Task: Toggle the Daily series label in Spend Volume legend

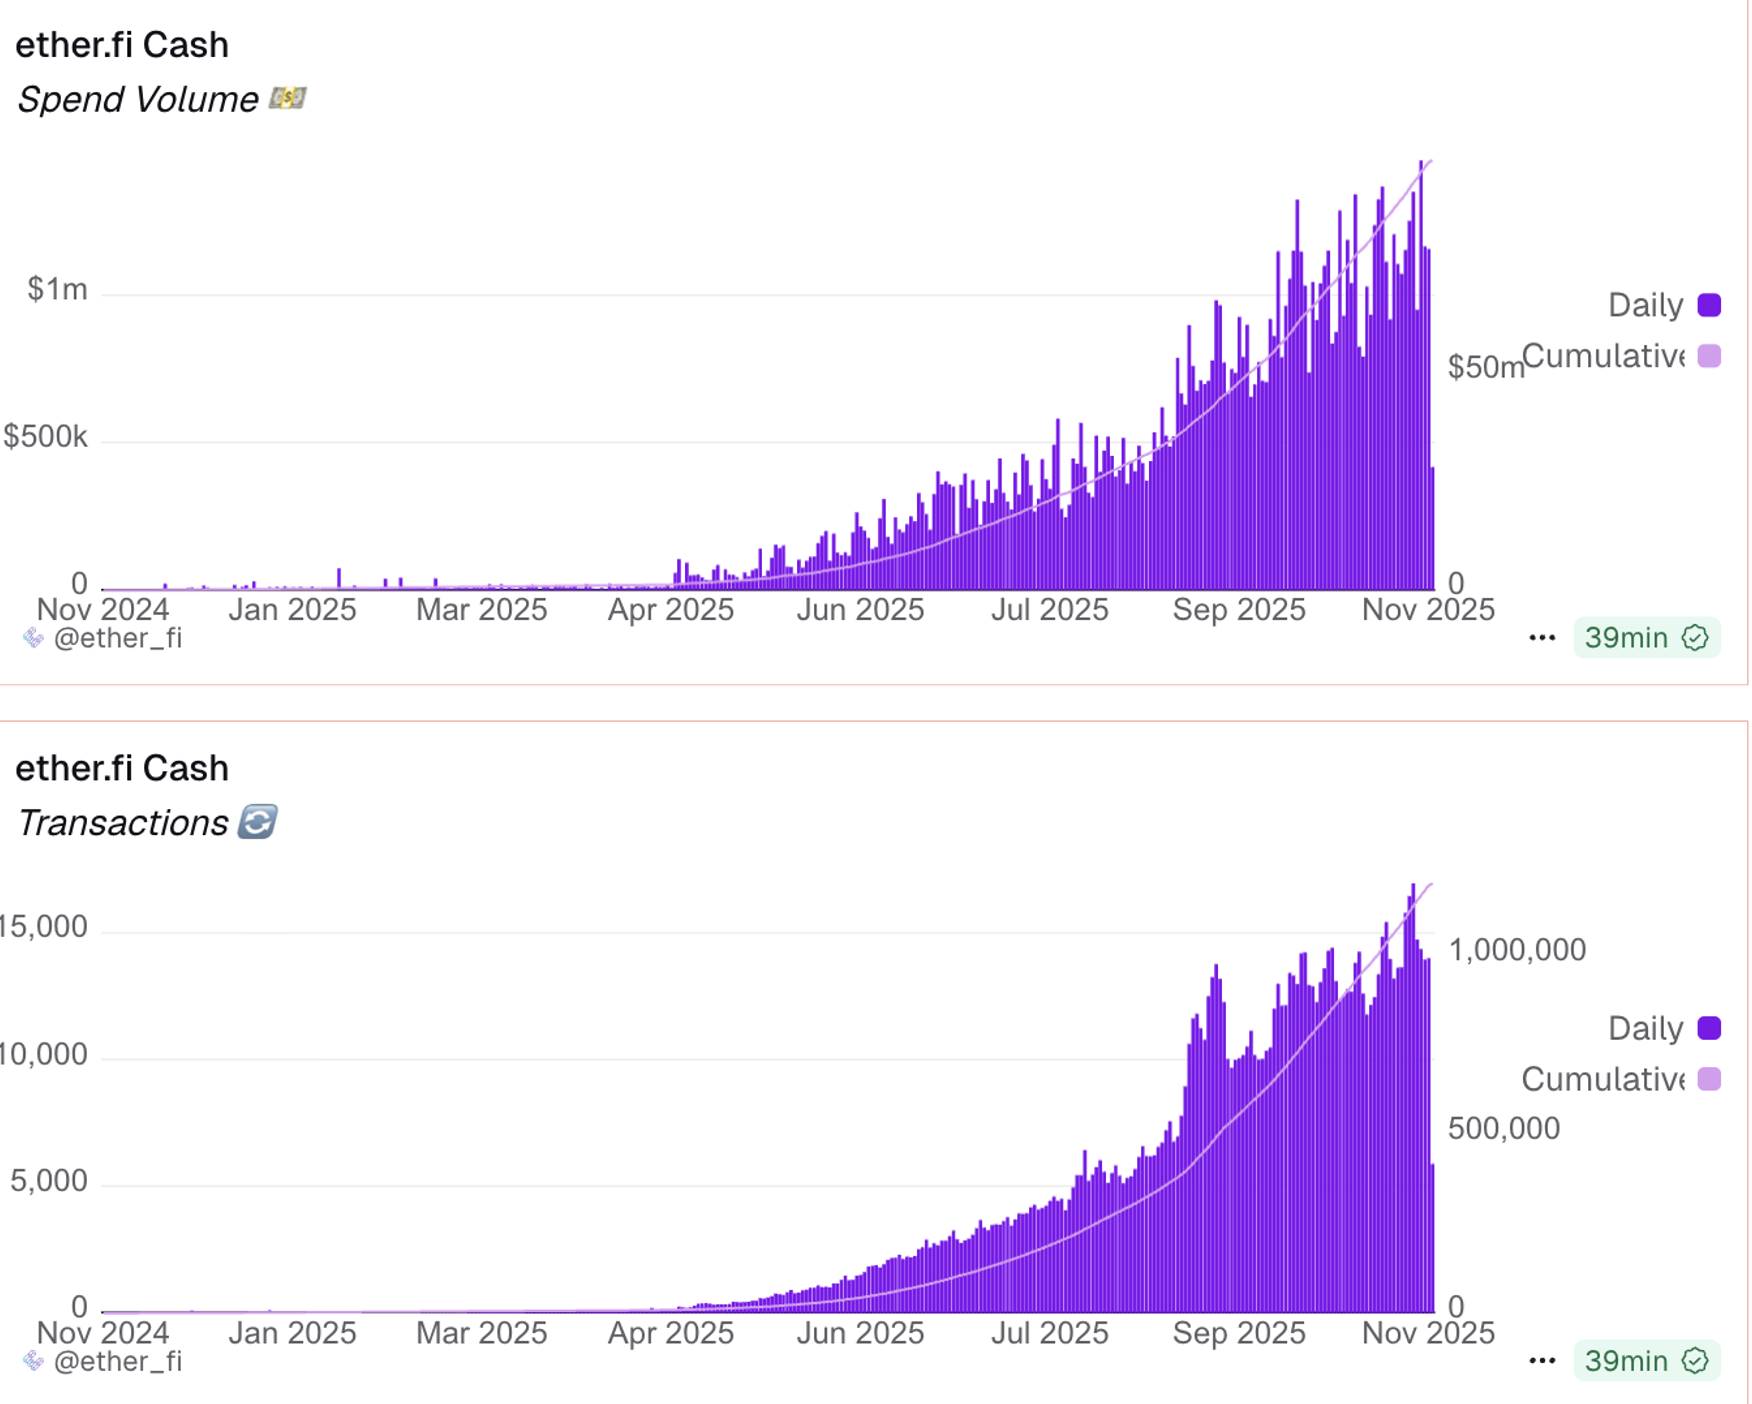Action: coord(1645,305)
